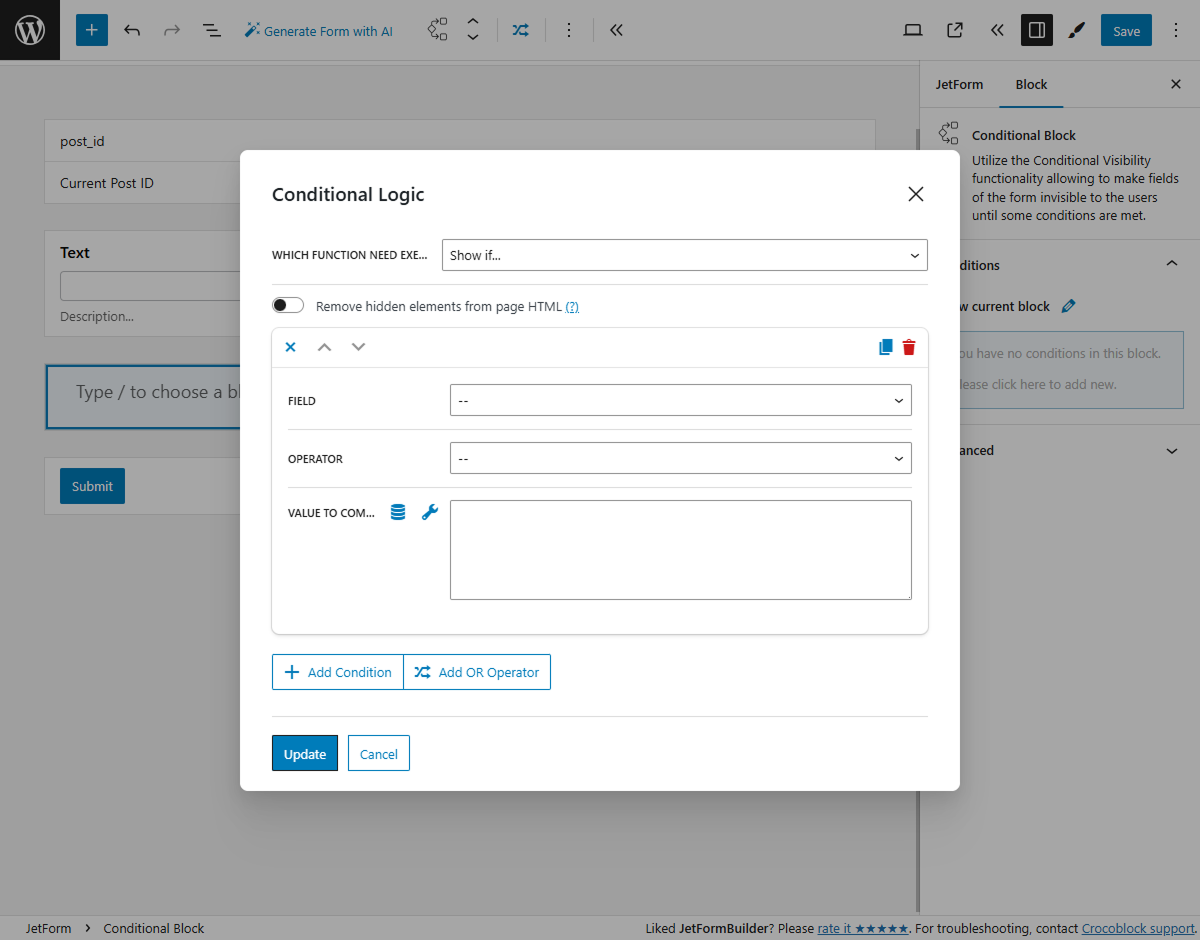The image size is (1200, 940).
Task: Click the conditional logic shuffle icon in toolbar
Action: coord(520,30)
